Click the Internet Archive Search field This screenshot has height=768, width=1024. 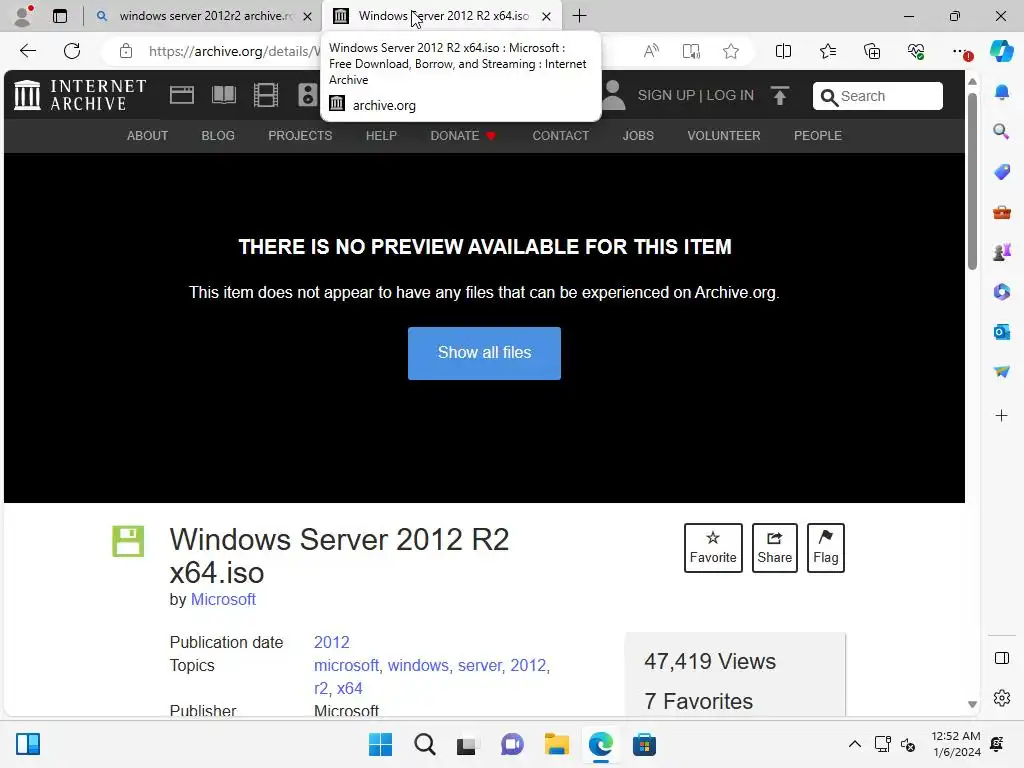pyautogui.click(x=877, y=96)
